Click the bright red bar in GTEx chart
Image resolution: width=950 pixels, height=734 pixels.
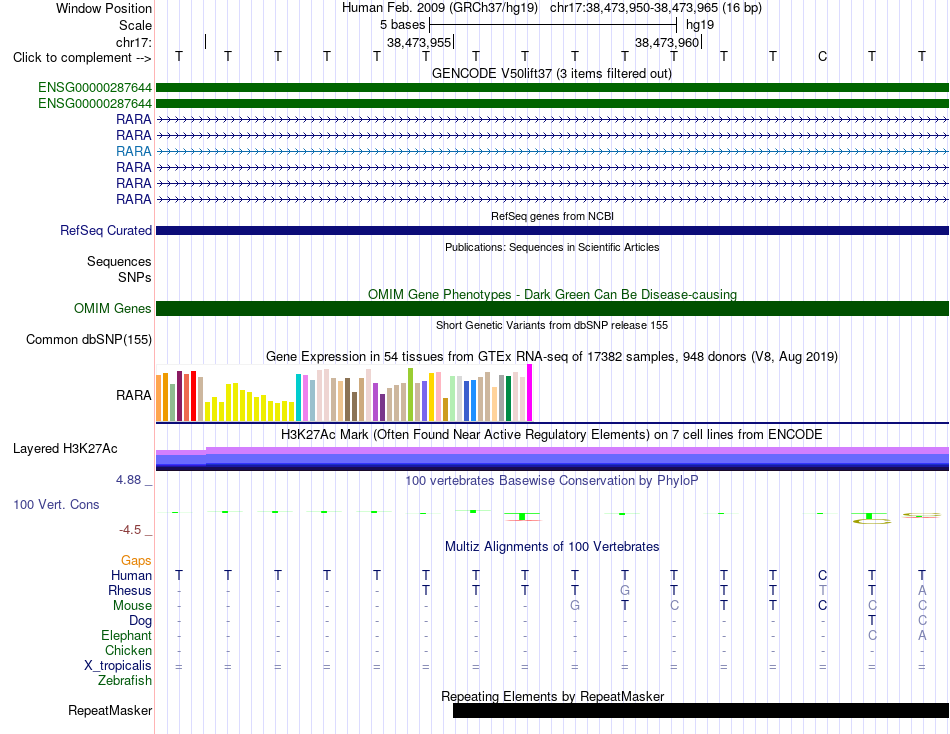pos(193,396)
